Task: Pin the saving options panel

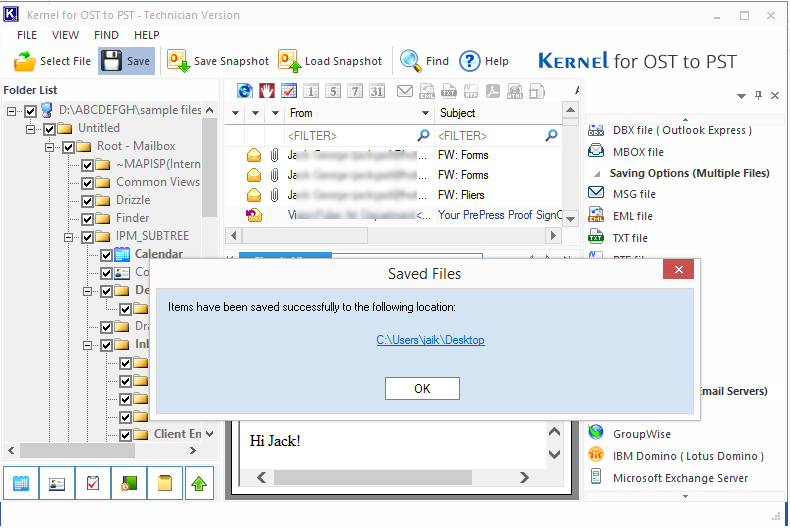Action: (x=758, y=95)
